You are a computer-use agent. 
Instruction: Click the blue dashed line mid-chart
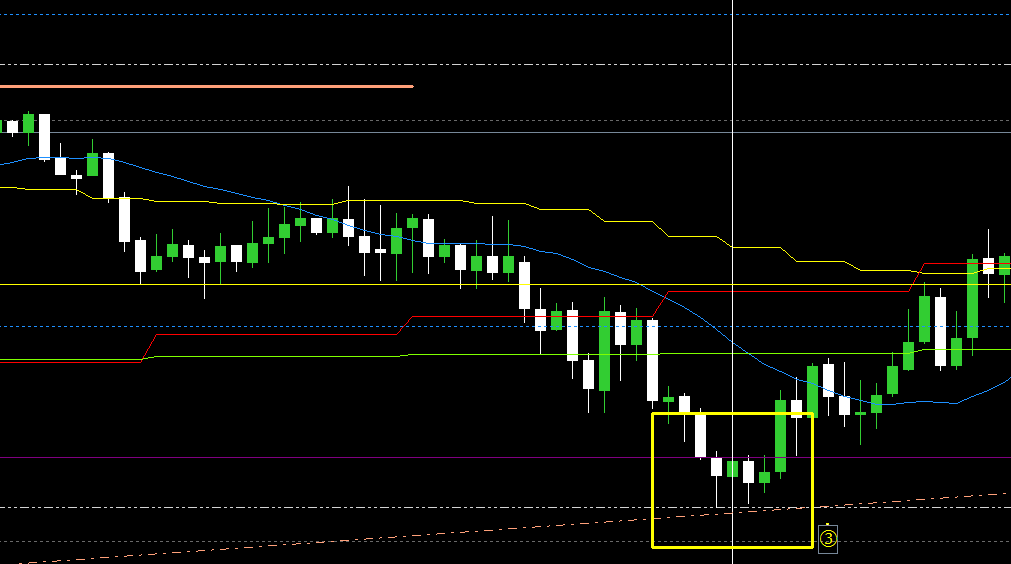(x=300, y=326)
